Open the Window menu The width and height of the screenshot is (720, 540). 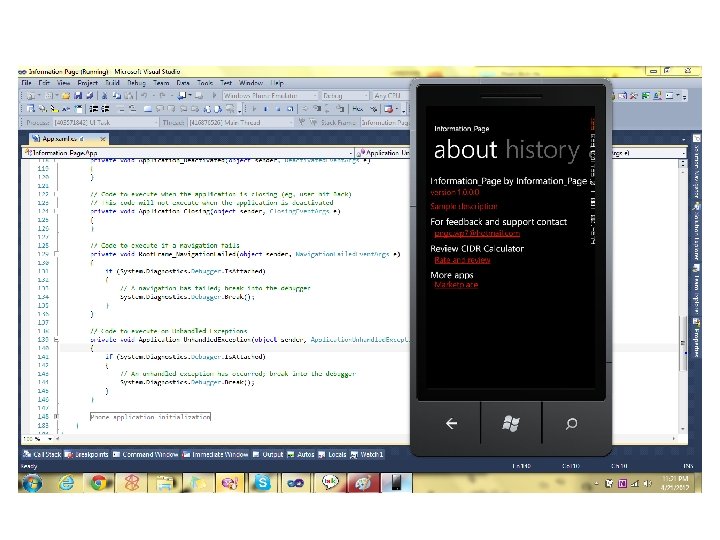tap(251, 83)
